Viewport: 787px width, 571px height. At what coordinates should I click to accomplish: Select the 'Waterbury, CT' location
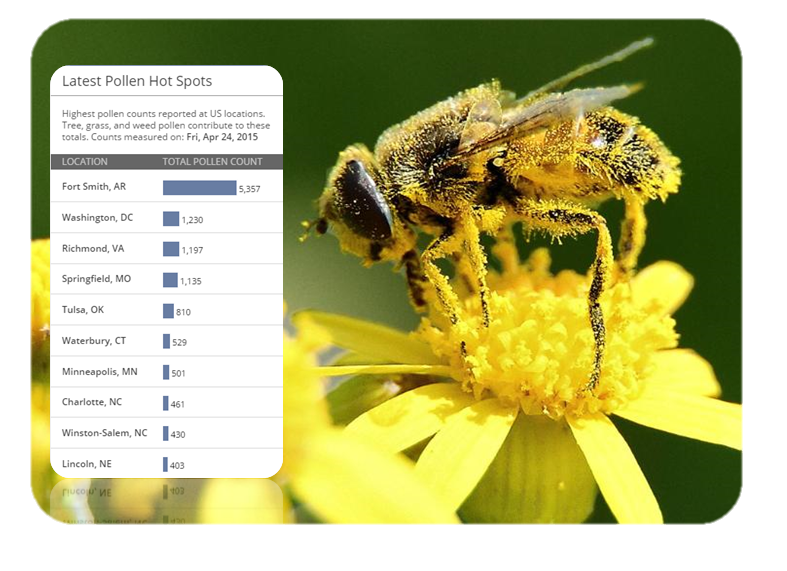94,341
